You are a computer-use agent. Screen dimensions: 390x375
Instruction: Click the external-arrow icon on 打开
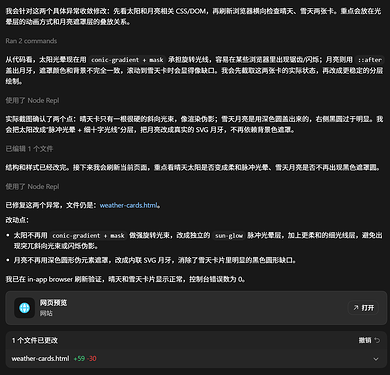tap(356, 308)
